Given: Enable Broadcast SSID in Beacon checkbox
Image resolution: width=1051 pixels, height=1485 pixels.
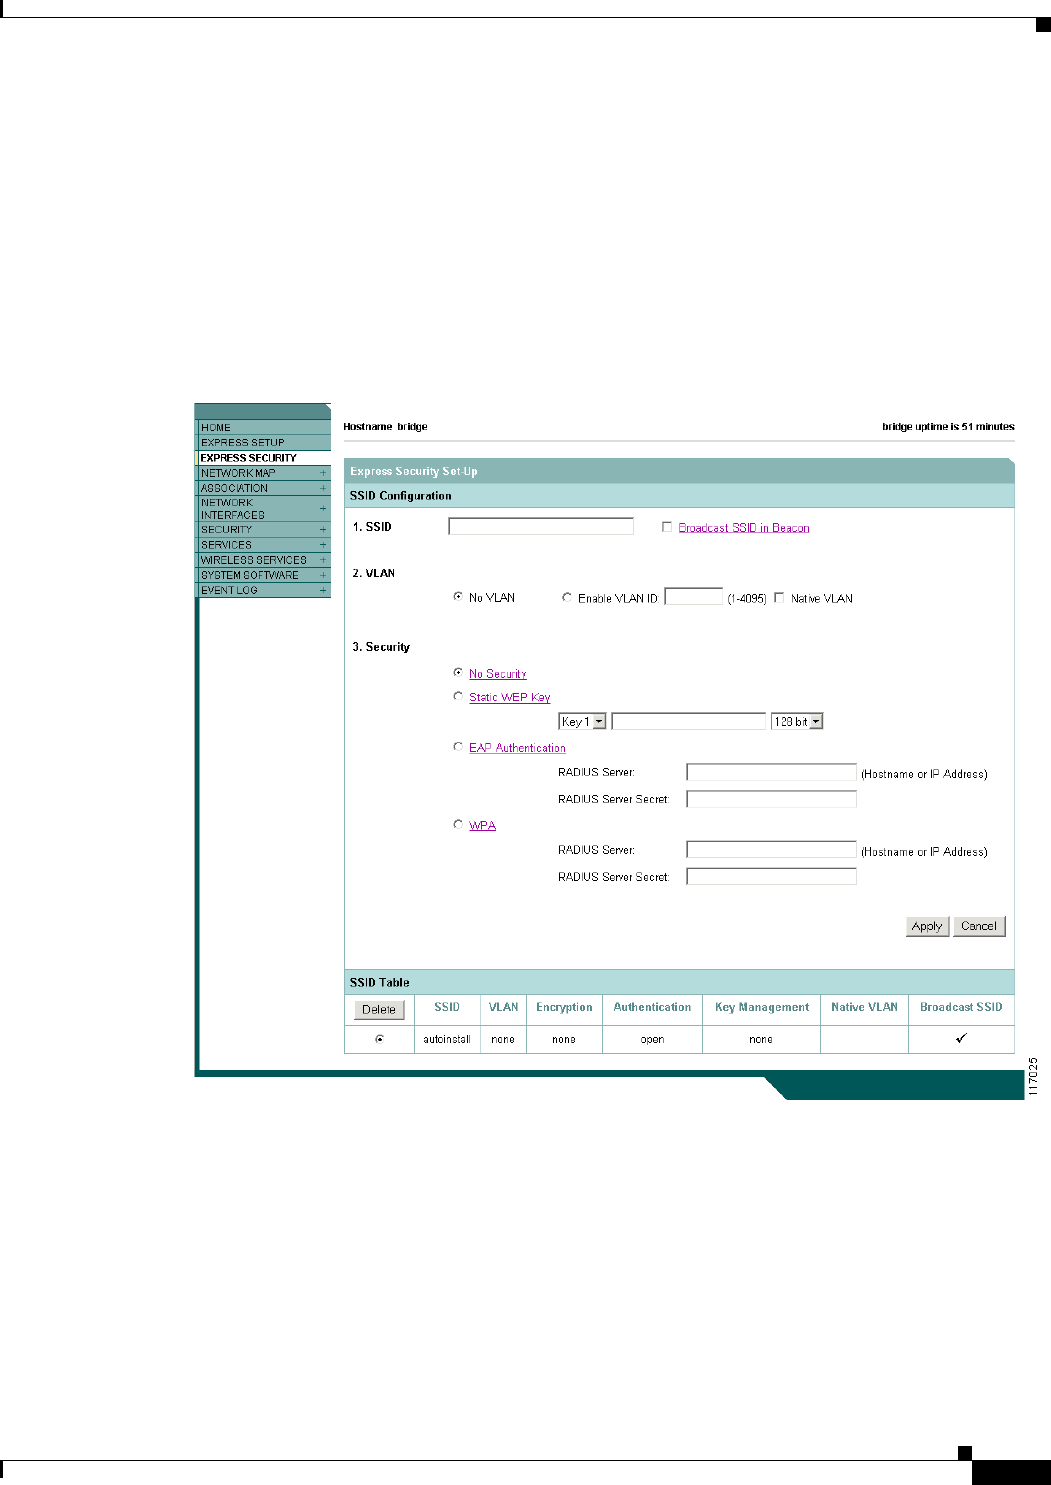Looking at the screenshot, I should click(667, 527).
